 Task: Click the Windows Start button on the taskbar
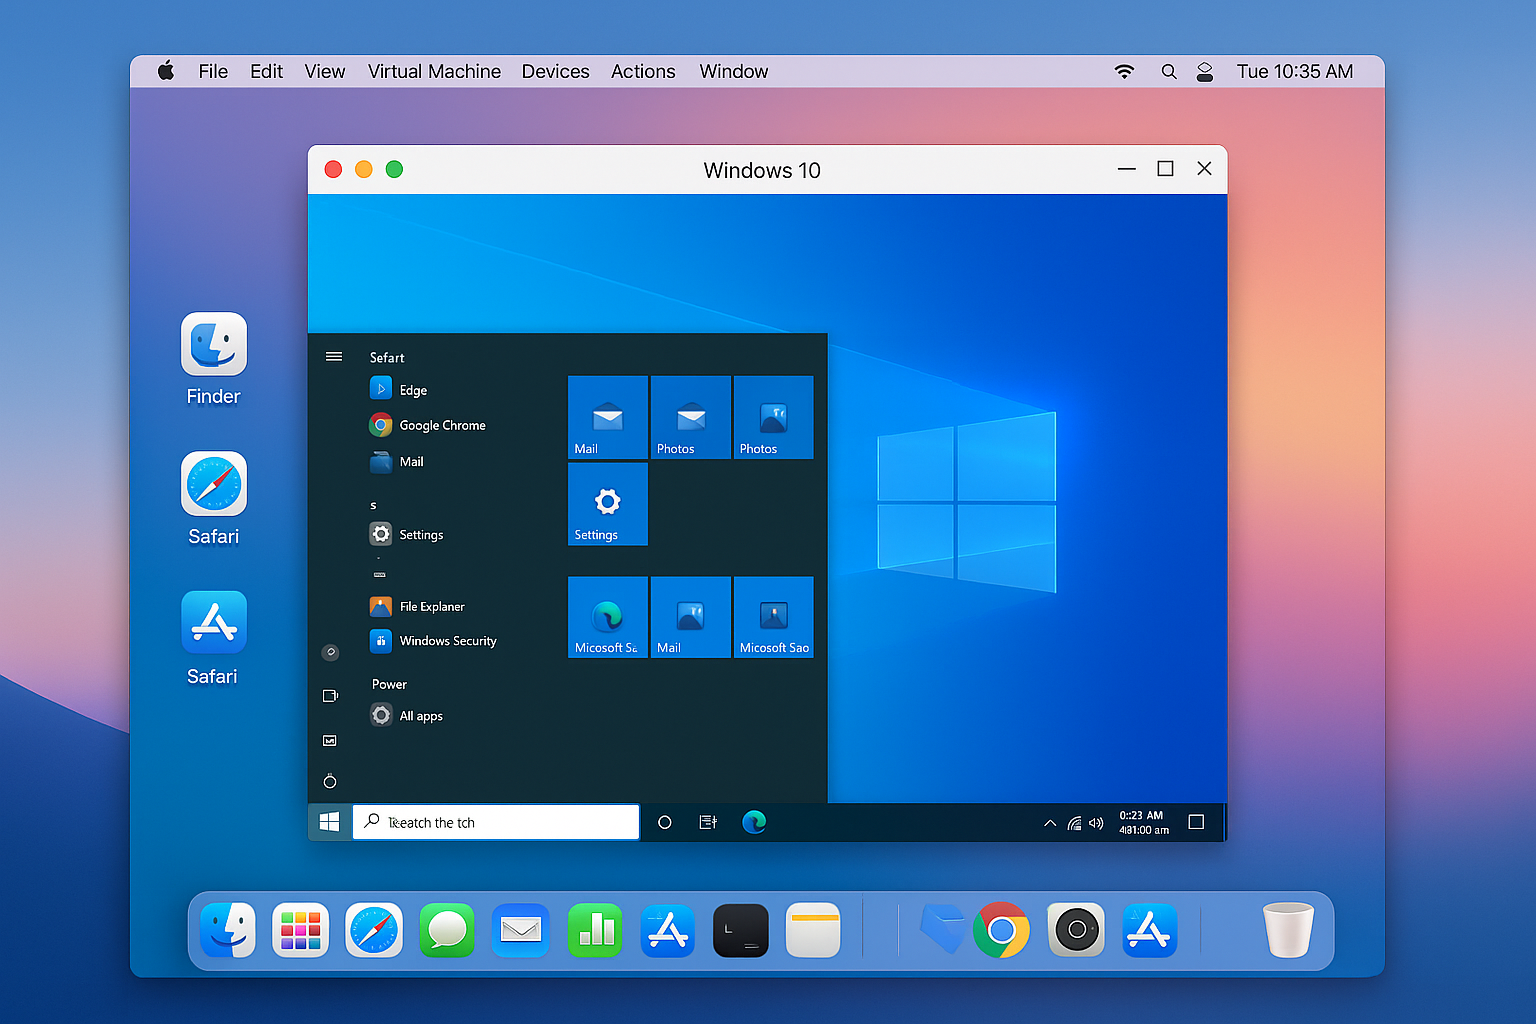[330, 822]
